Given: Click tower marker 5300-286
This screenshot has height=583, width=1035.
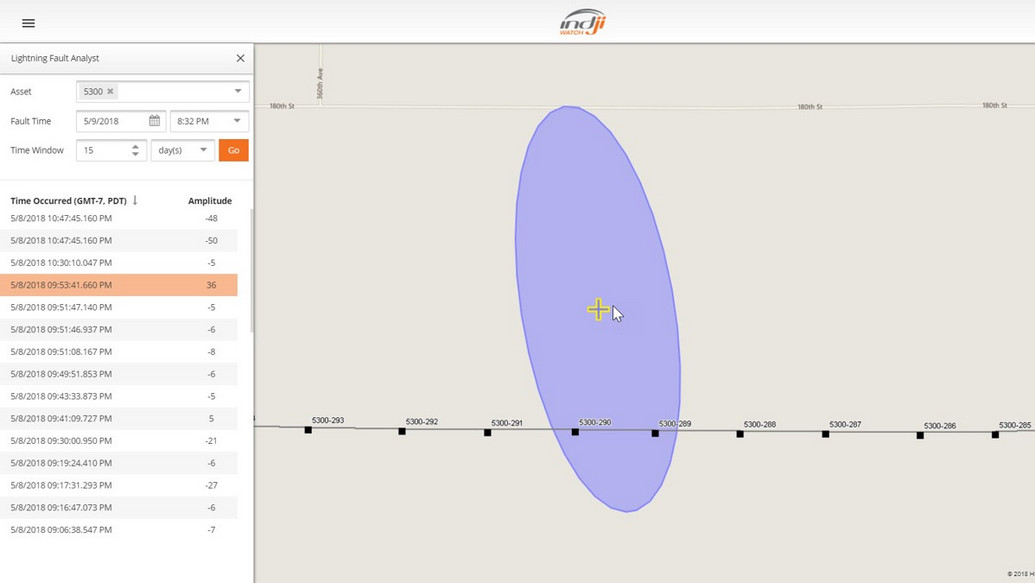Looking at the screenshot, I should click(x=920, y=435).
